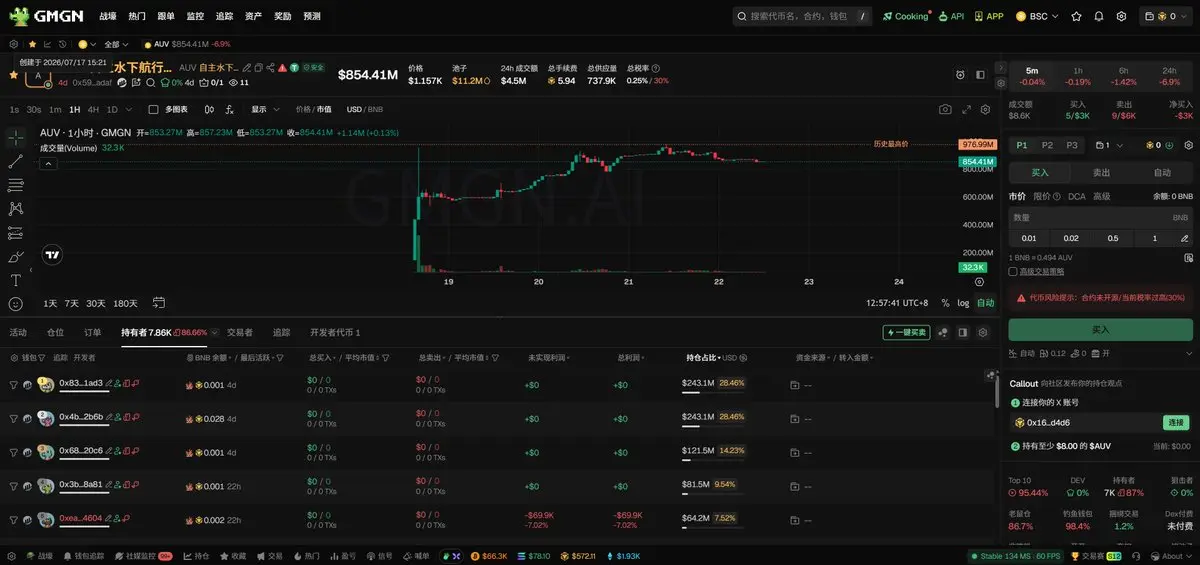Open the forecasting and measurement tools
The width and height of the screenshot is (1200, 565).
[16, 233]
